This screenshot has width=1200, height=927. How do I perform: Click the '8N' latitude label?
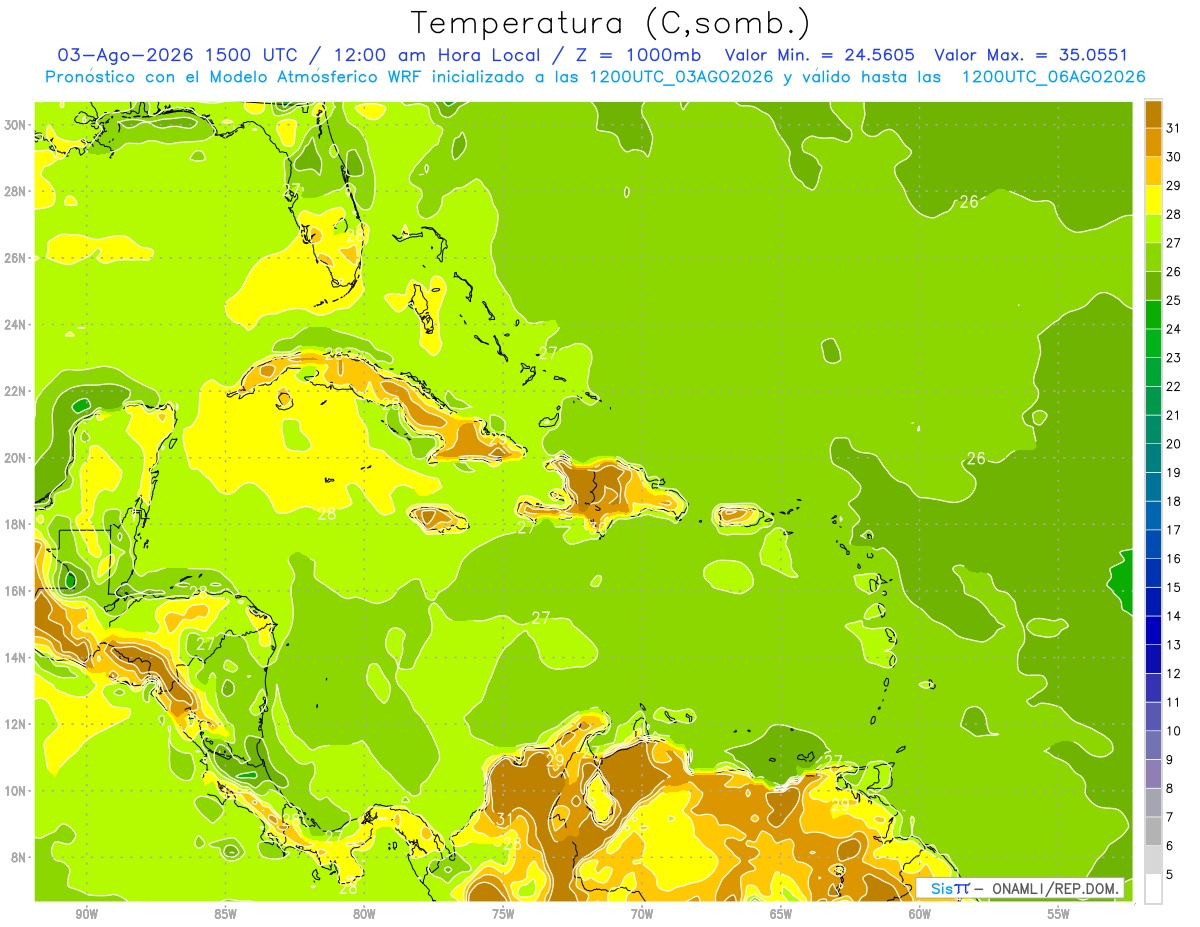(19, 857)
